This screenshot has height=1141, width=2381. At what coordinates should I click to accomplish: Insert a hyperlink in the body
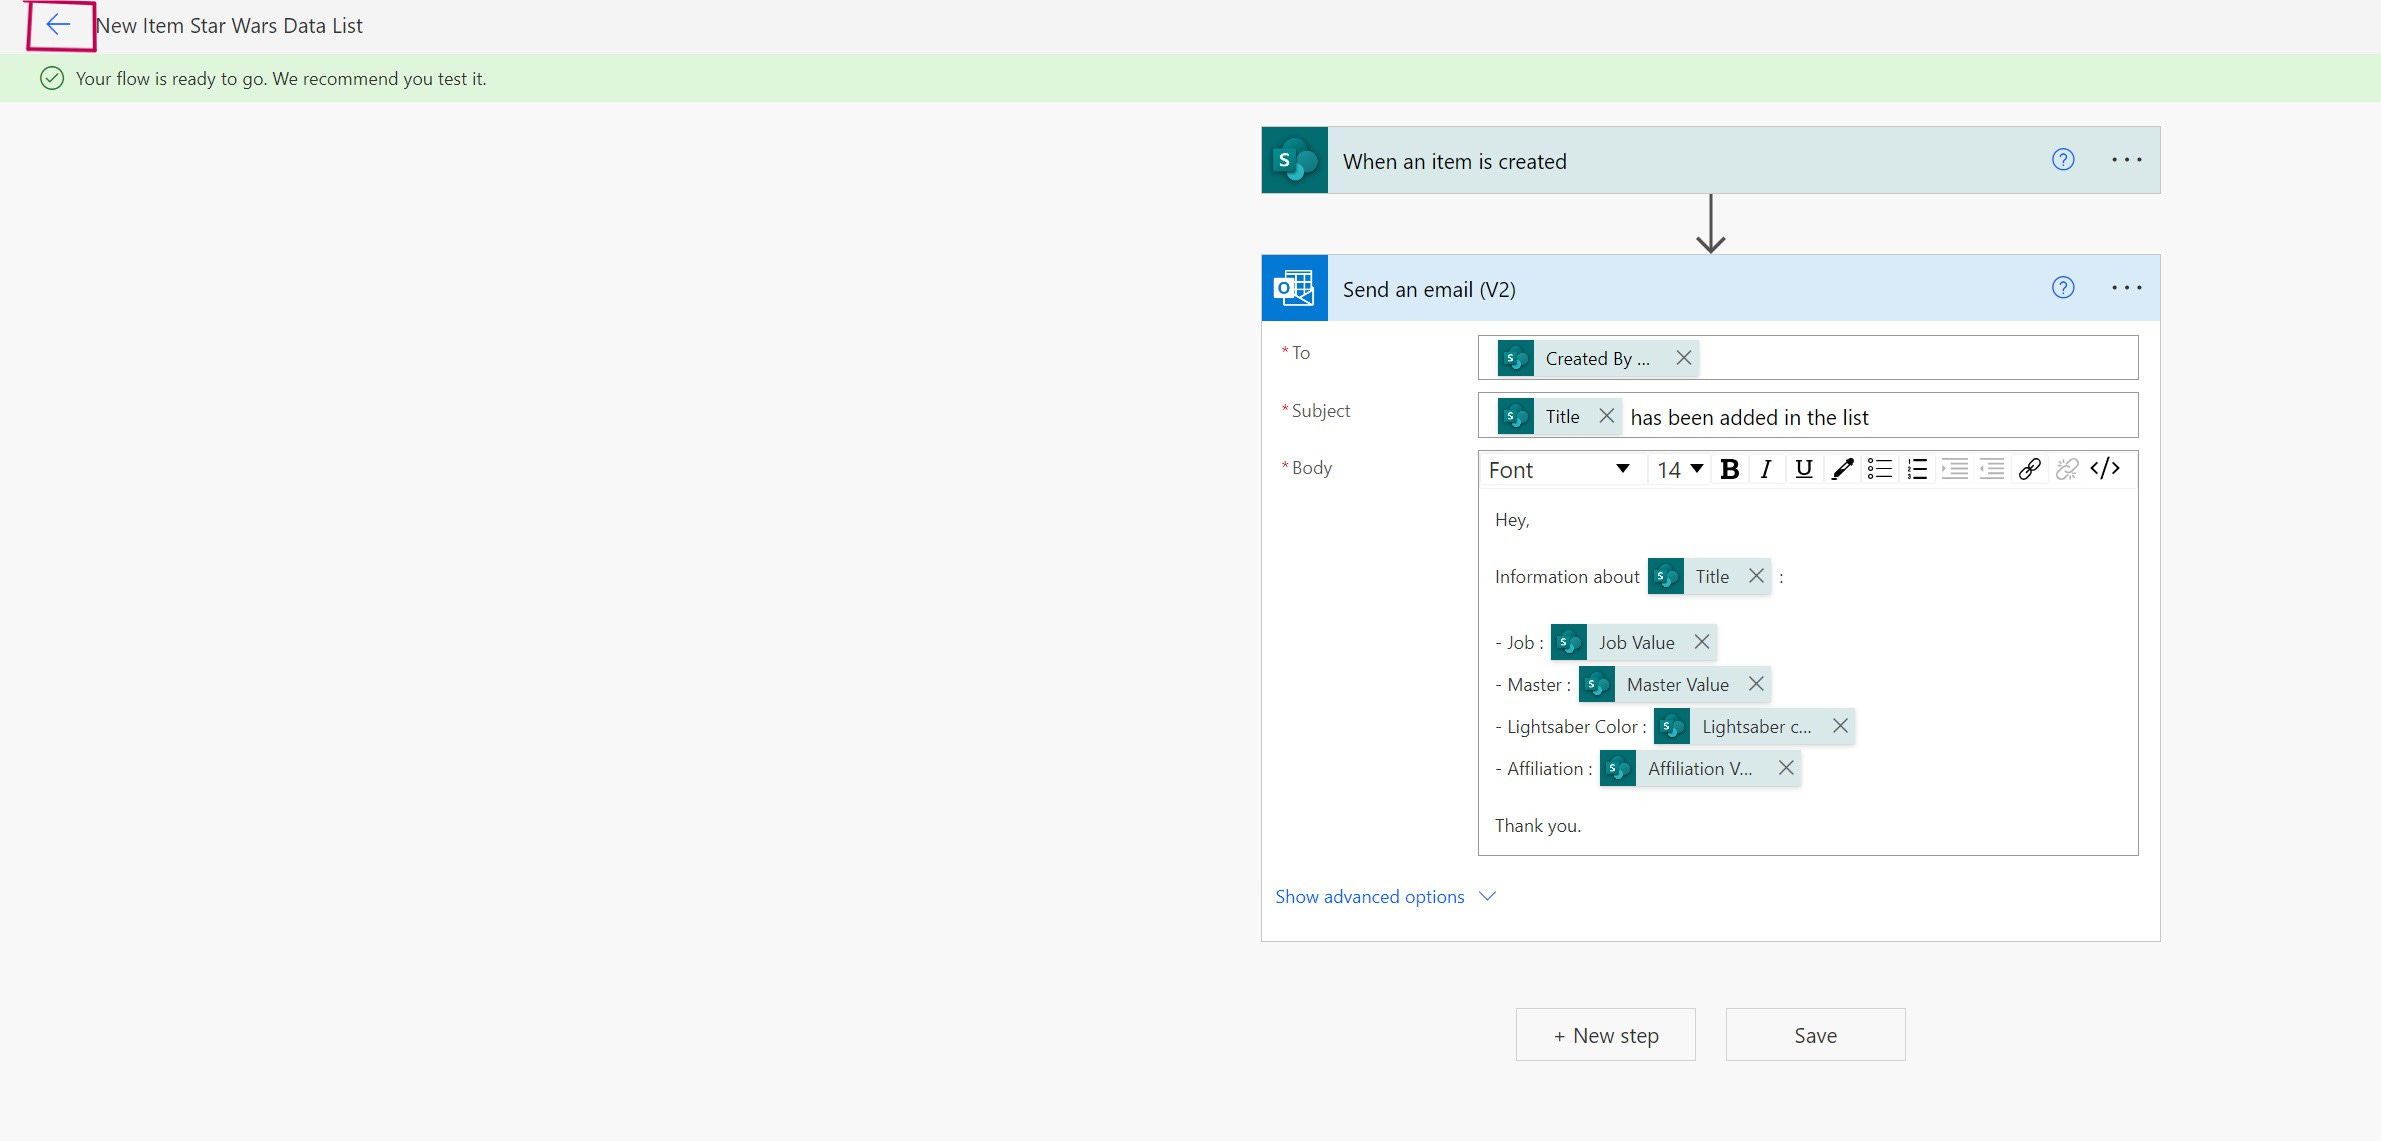point(2029,469)
